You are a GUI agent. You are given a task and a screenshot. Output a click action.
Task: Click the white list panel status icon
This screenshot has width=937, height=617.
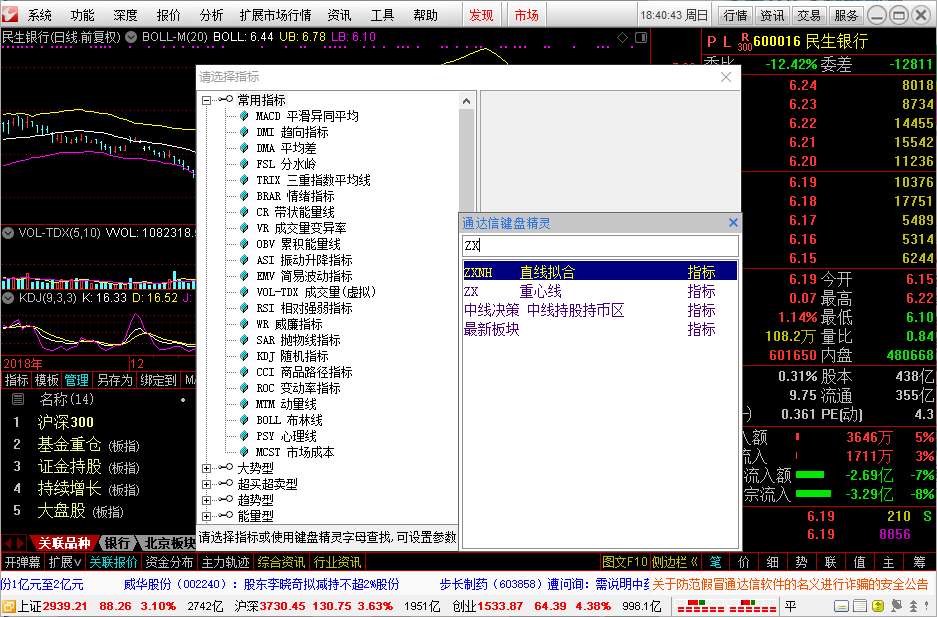860,607
